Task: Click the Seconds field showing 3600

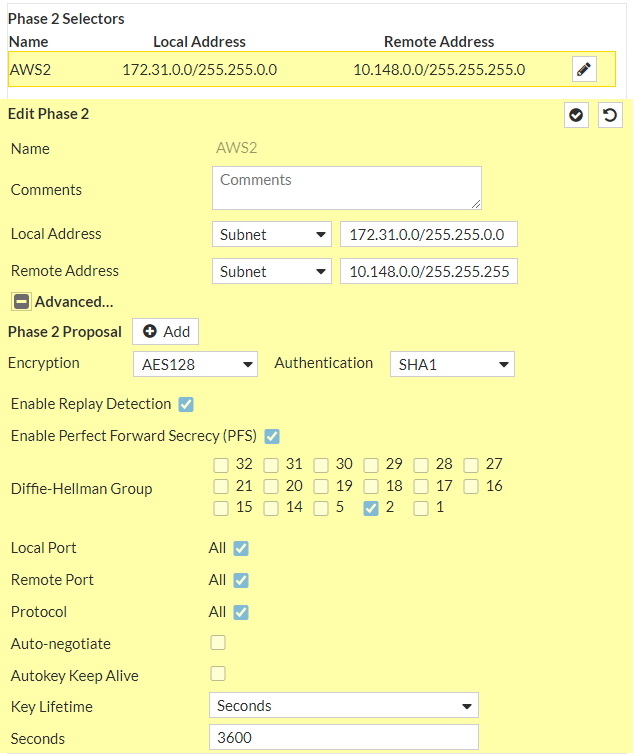Action: pyautogui.click(x=344, y=738)
